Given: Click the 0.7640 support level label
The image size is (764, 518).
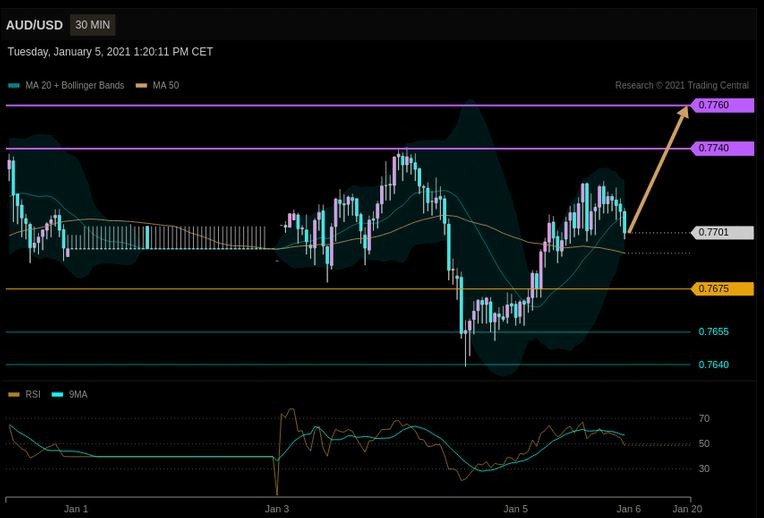Looking at the screenshot, I should 714,365.
